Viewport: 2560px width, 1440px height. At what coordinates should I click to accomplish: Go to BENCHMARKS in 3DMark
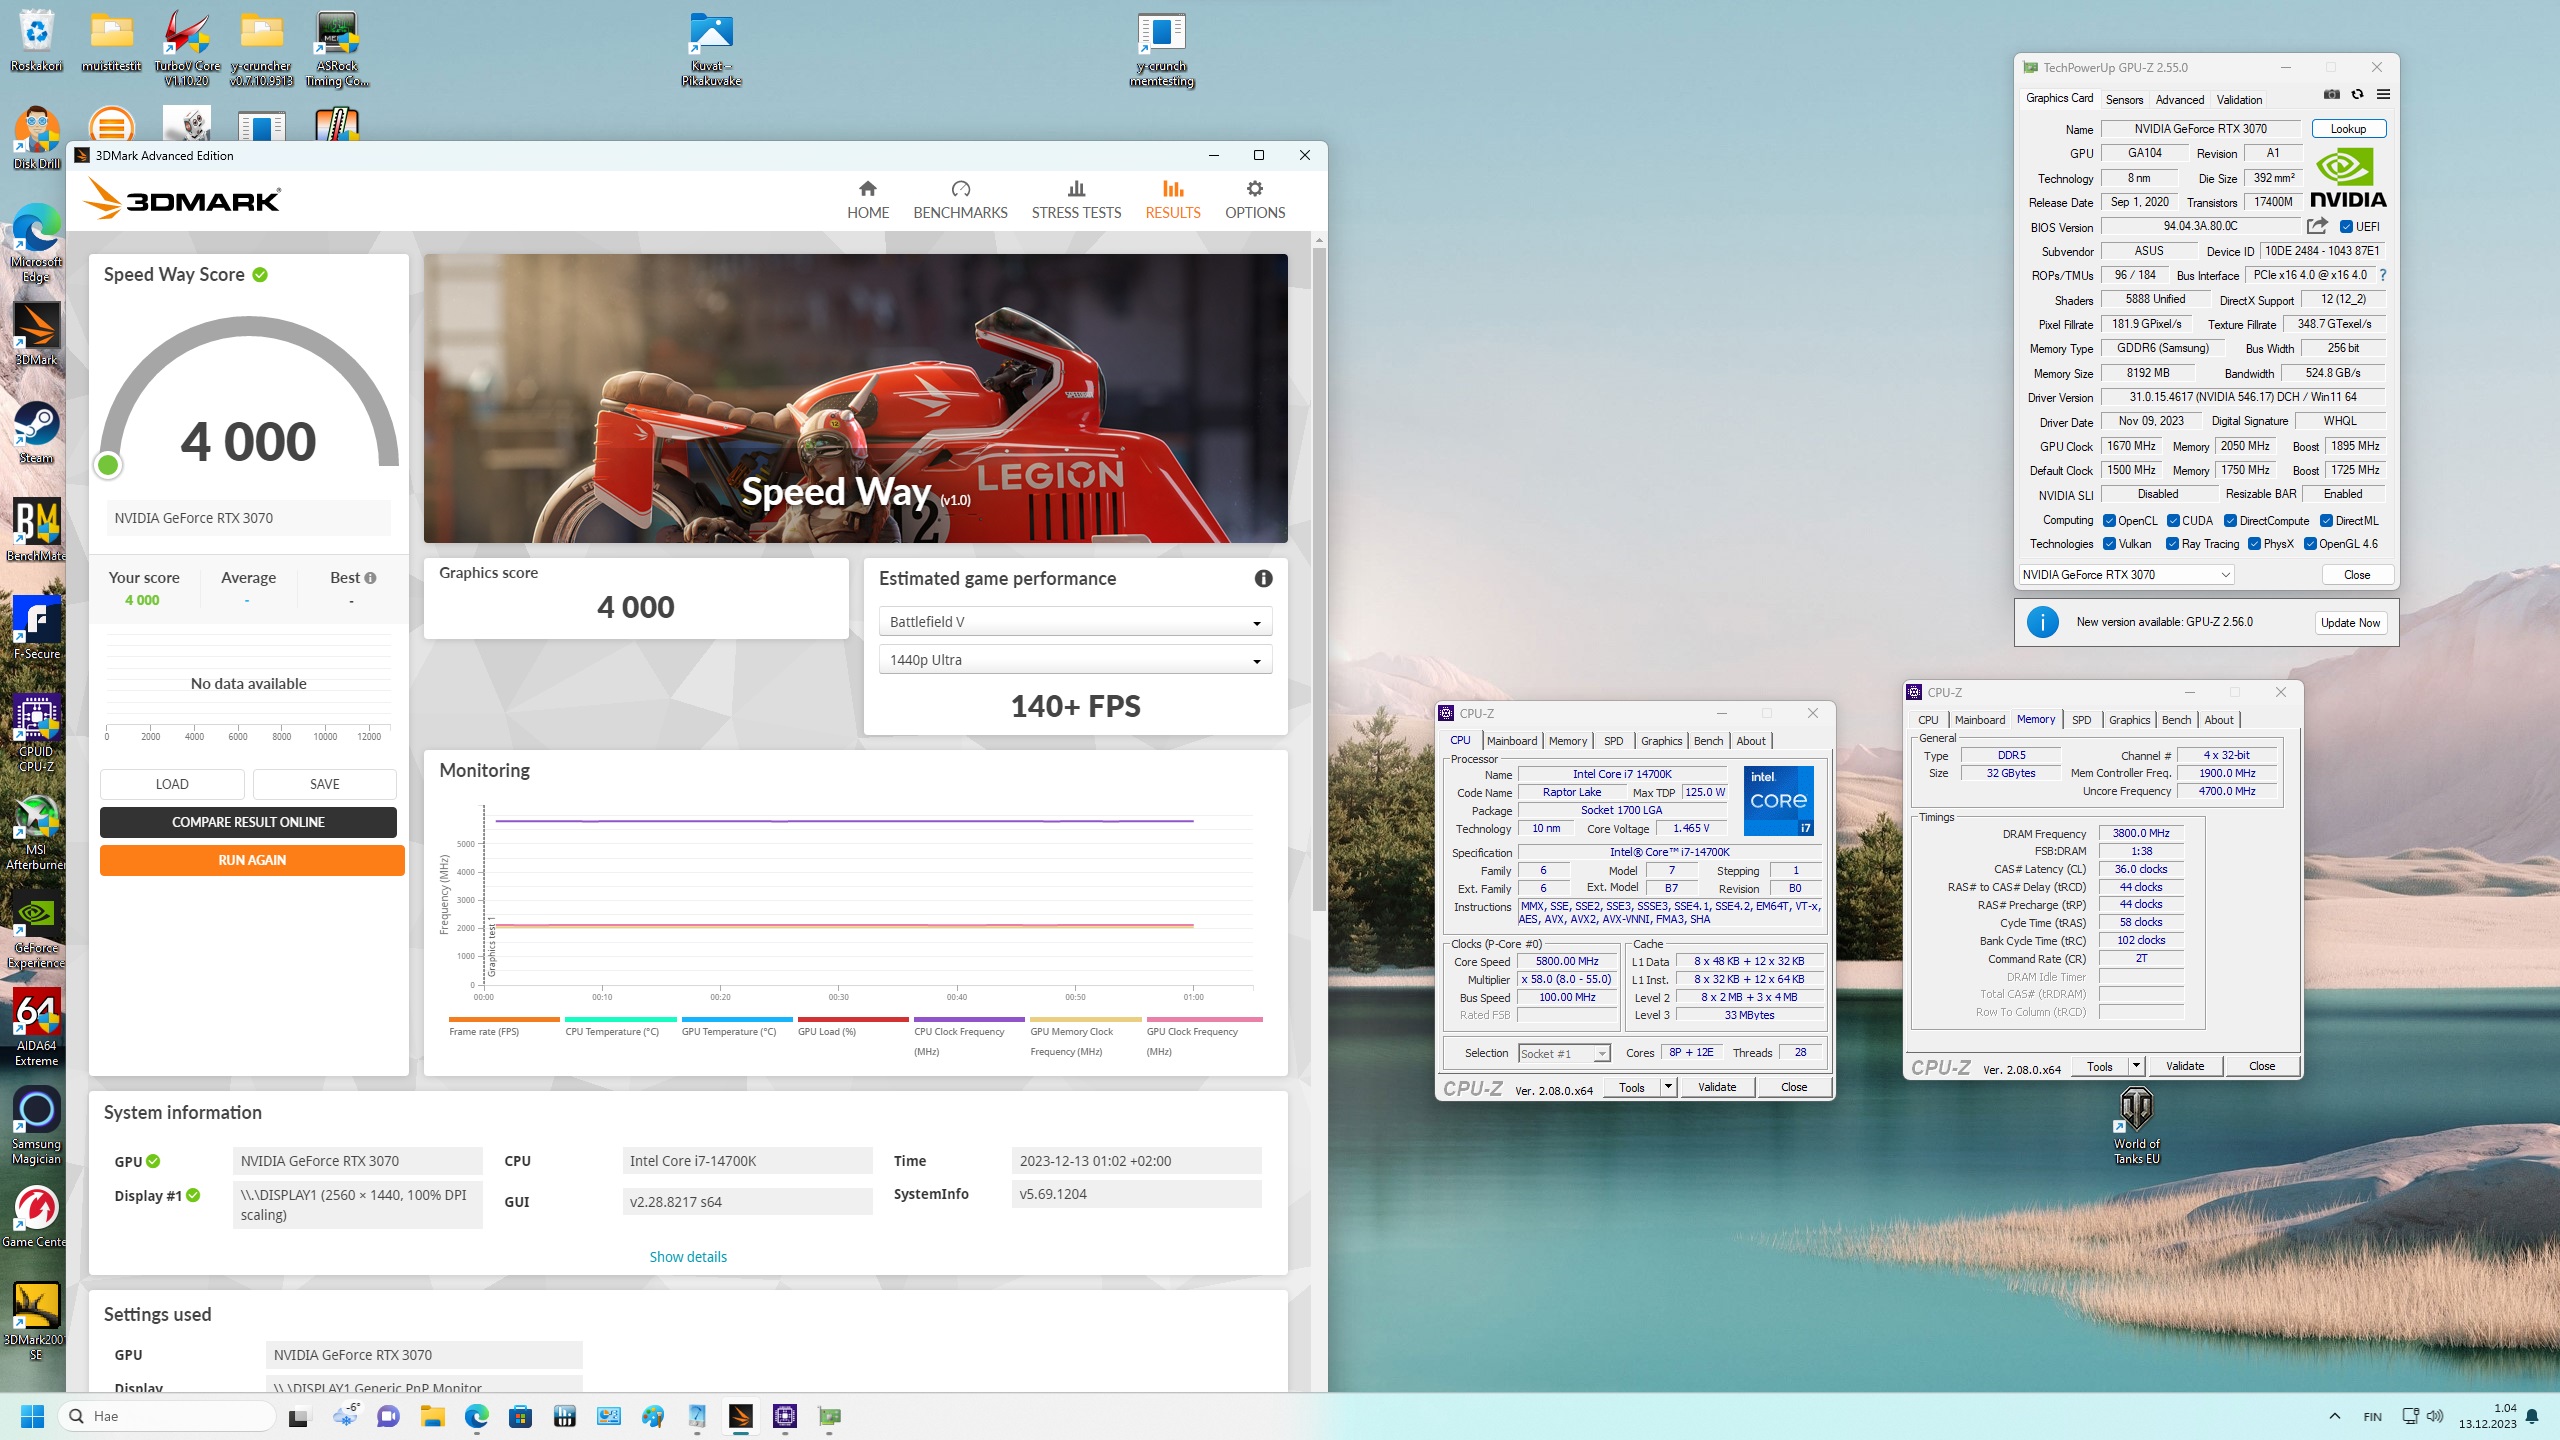coord(960,200)
